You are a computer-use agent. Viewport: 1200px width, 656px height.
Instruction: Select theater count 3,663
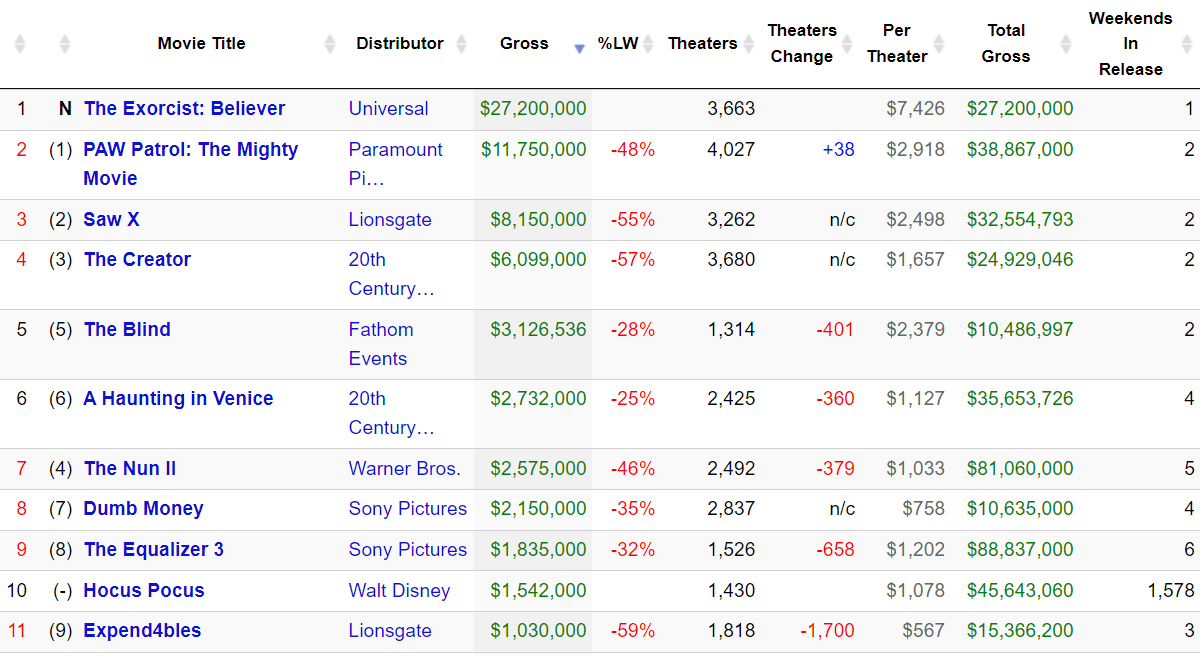(731, 109)
